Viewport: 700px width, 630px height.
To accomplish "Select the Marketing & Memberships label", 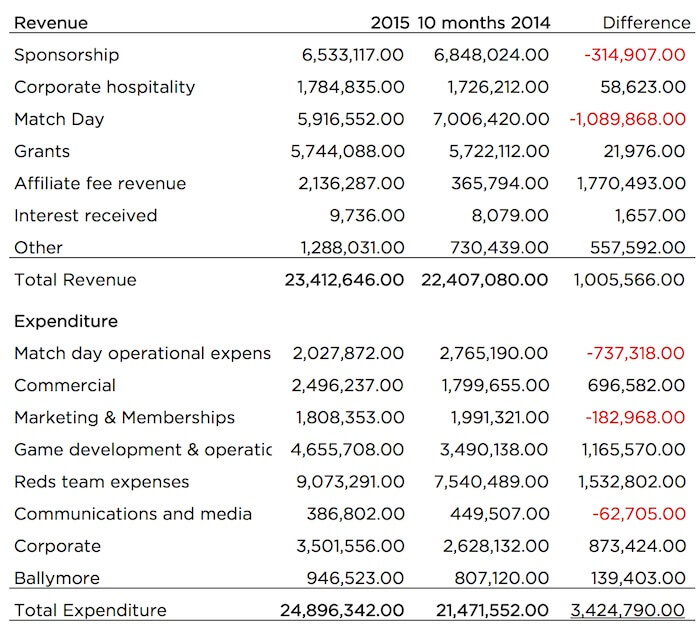I will (x=125, y=417).
